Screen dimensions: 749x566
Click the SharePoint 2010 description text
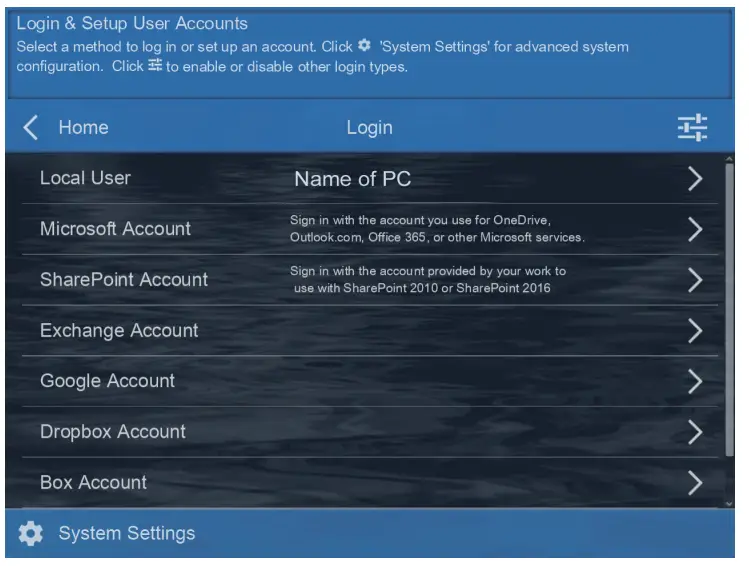428,279
